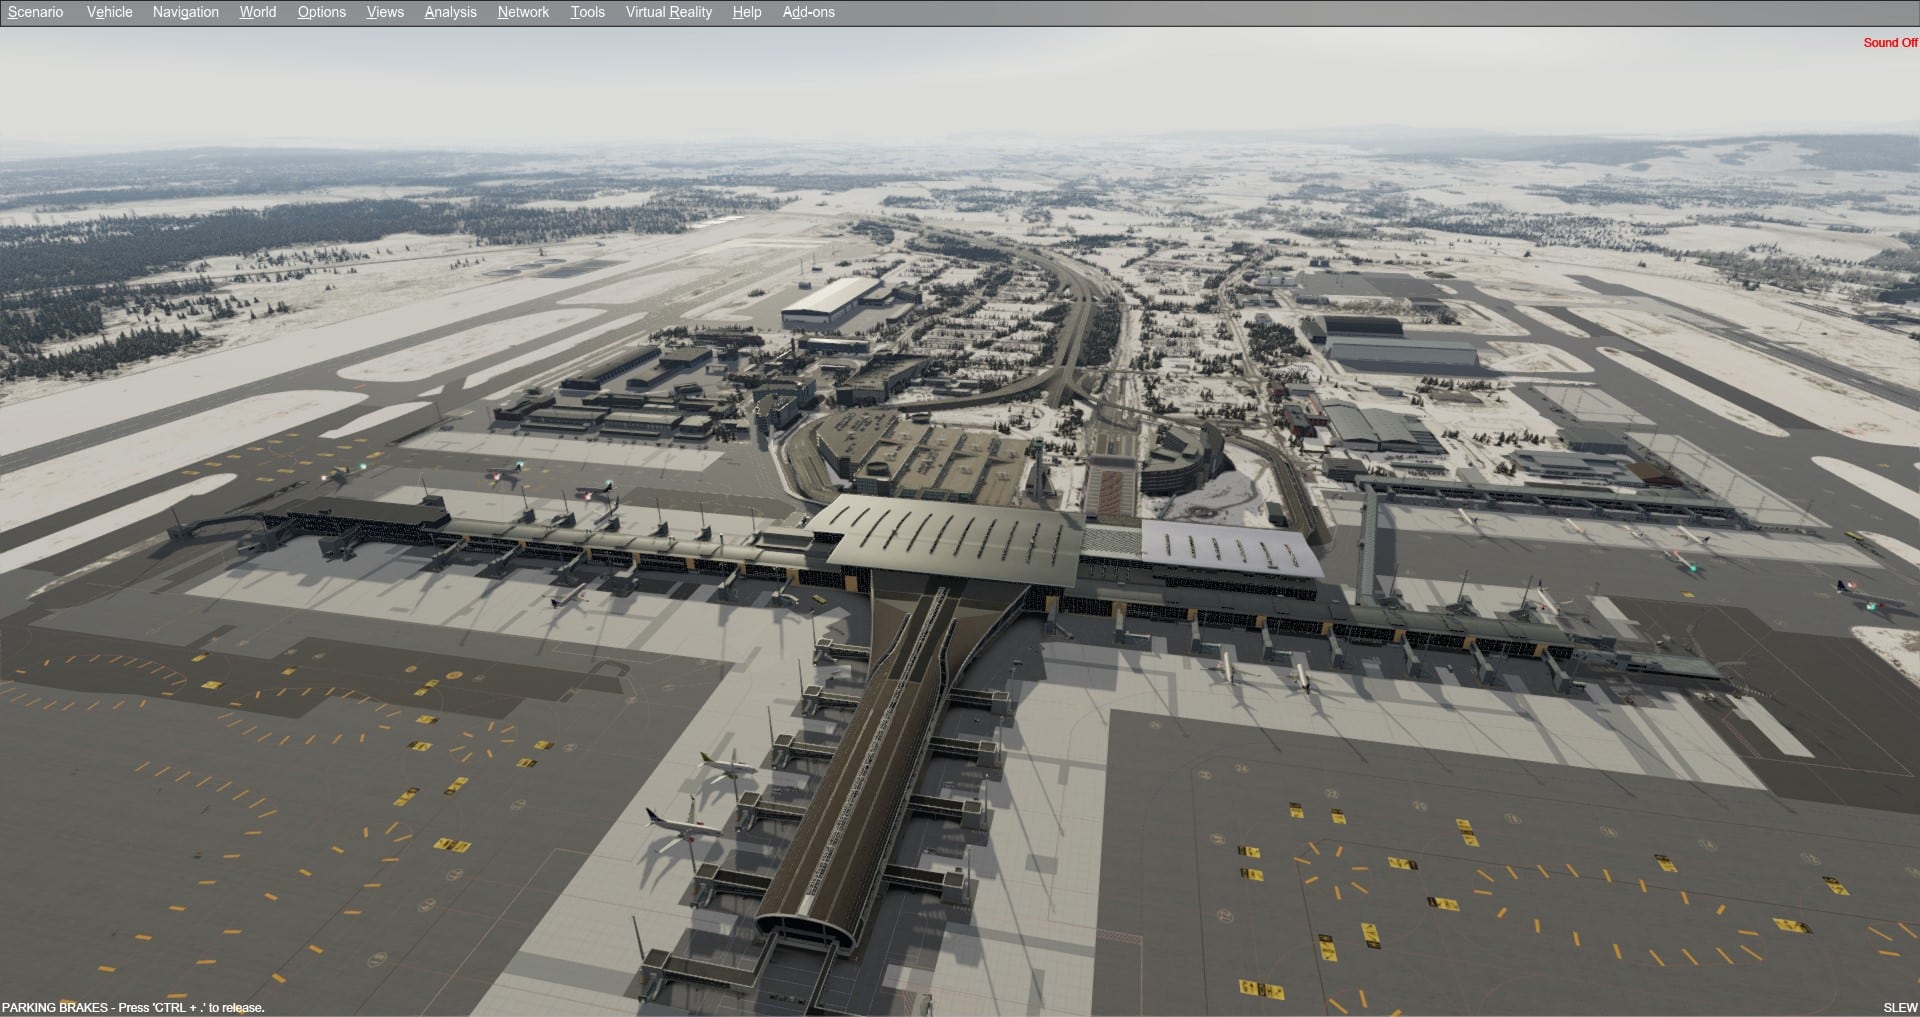Select the Views menu
1920x1017 pixels.
tap(385, 12)
